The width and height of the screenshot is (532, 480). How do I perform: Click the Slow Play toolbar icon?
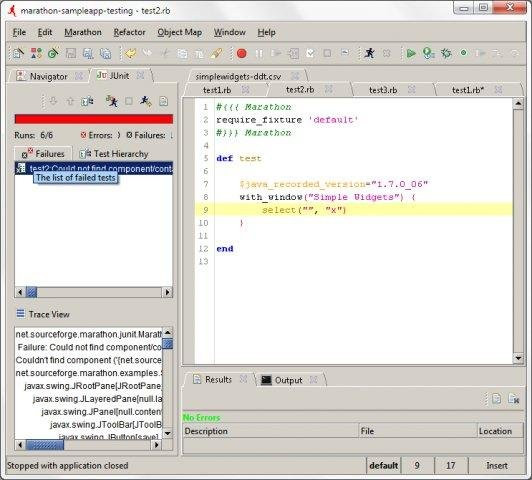pyautogui.click(x=429, y=53)
